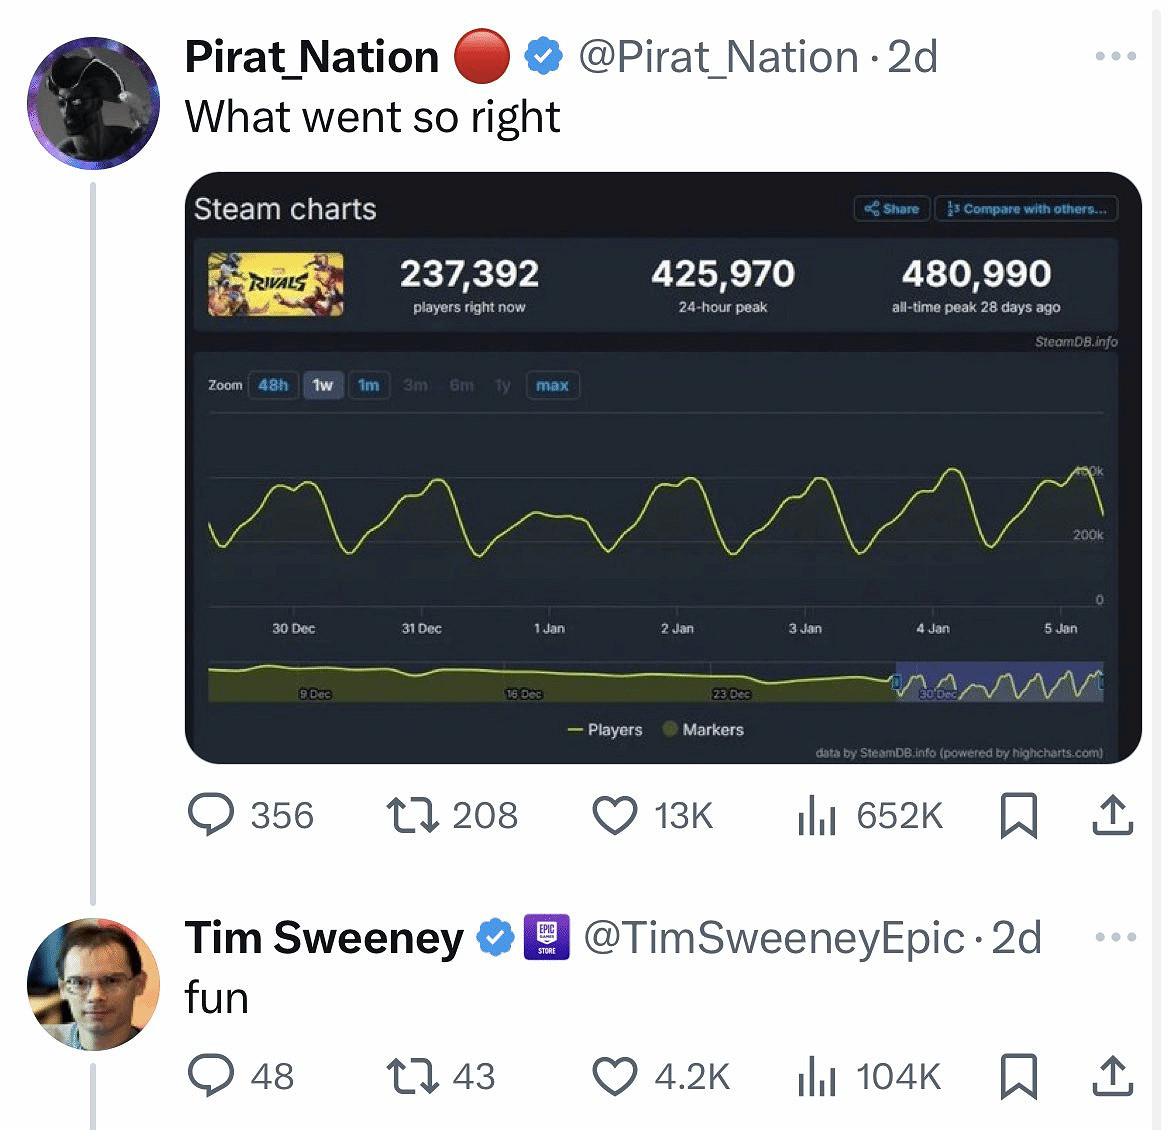Image resolution: width=1170 pixels, height=1130 pixels.
Task: Retweet the Pirat_Nation Steam charts post
Action: [x=413, y=815]
